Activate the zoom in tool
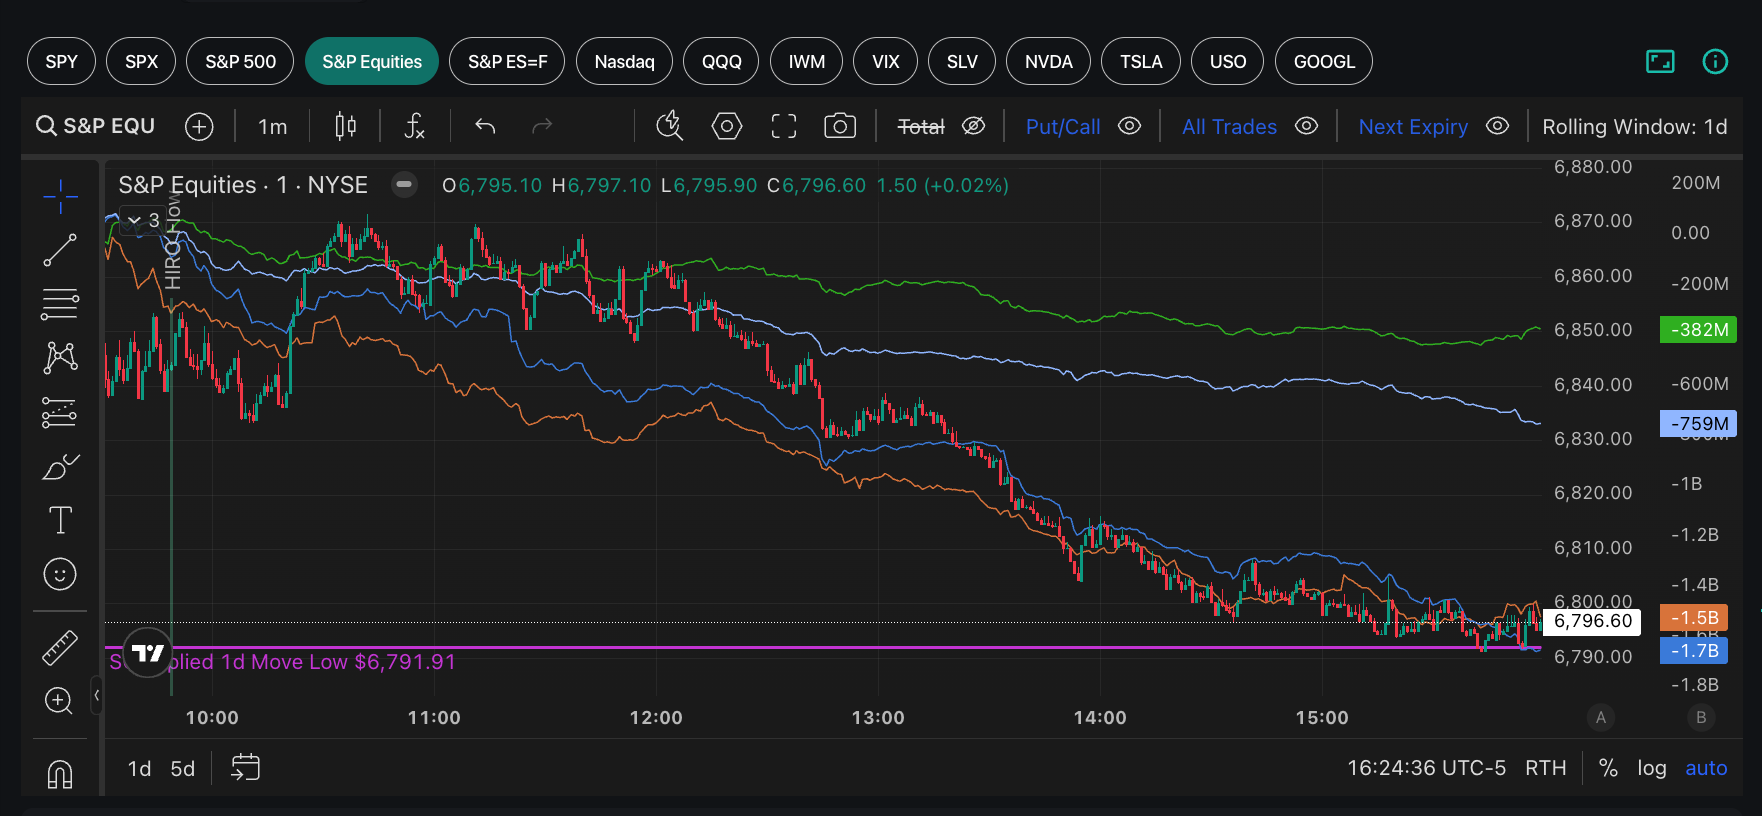1762x816 pixels. tap(60, 700)
